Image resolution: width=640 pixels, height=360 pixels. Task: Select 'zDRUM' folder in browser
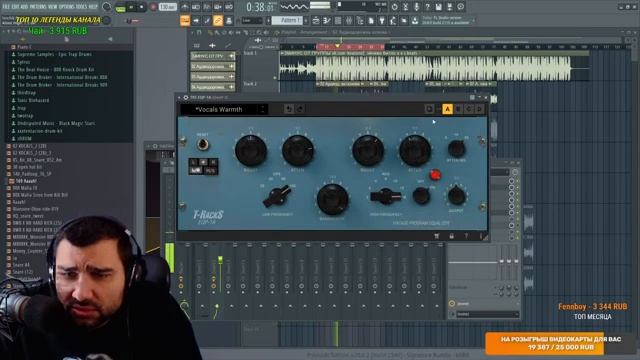click(24, 139)
